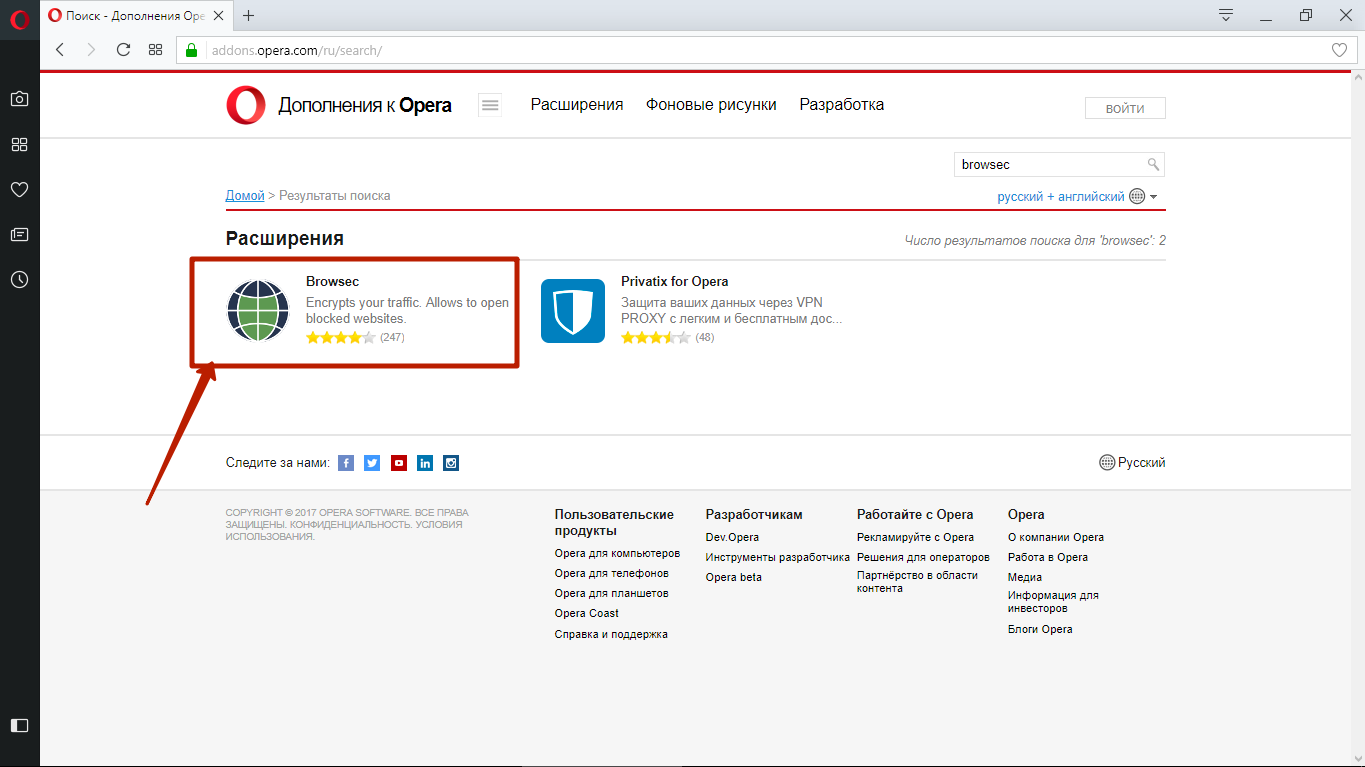
Task: Open the tab menu icon in title bar
Action: (1226, 15)
